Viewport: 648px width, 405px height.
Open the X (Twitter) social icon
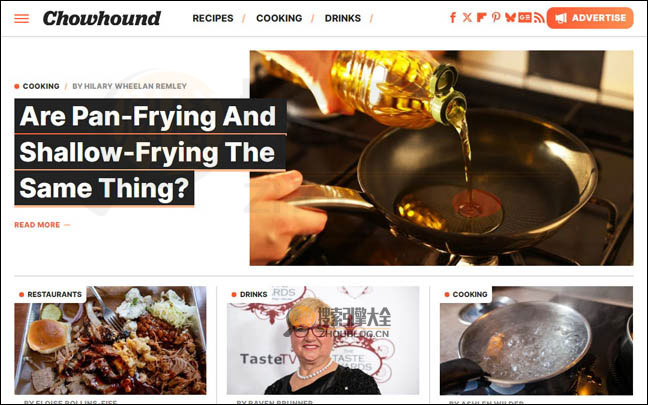pos(467,17)
